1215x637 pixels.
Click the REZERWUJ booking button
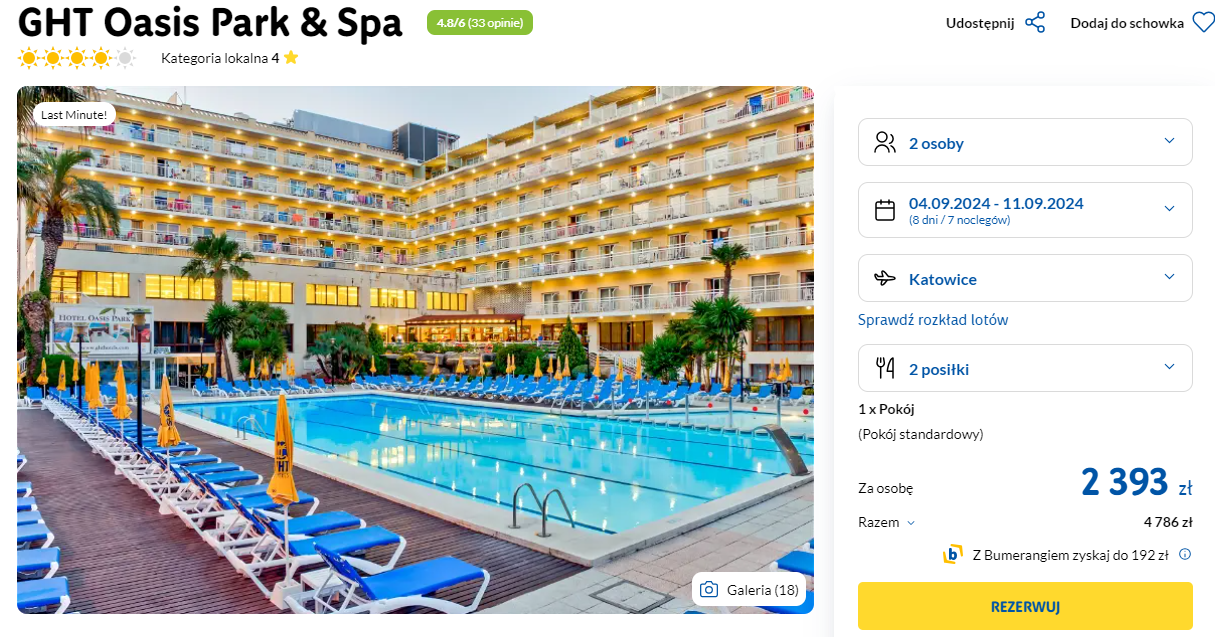click(x=1025, y=606)
